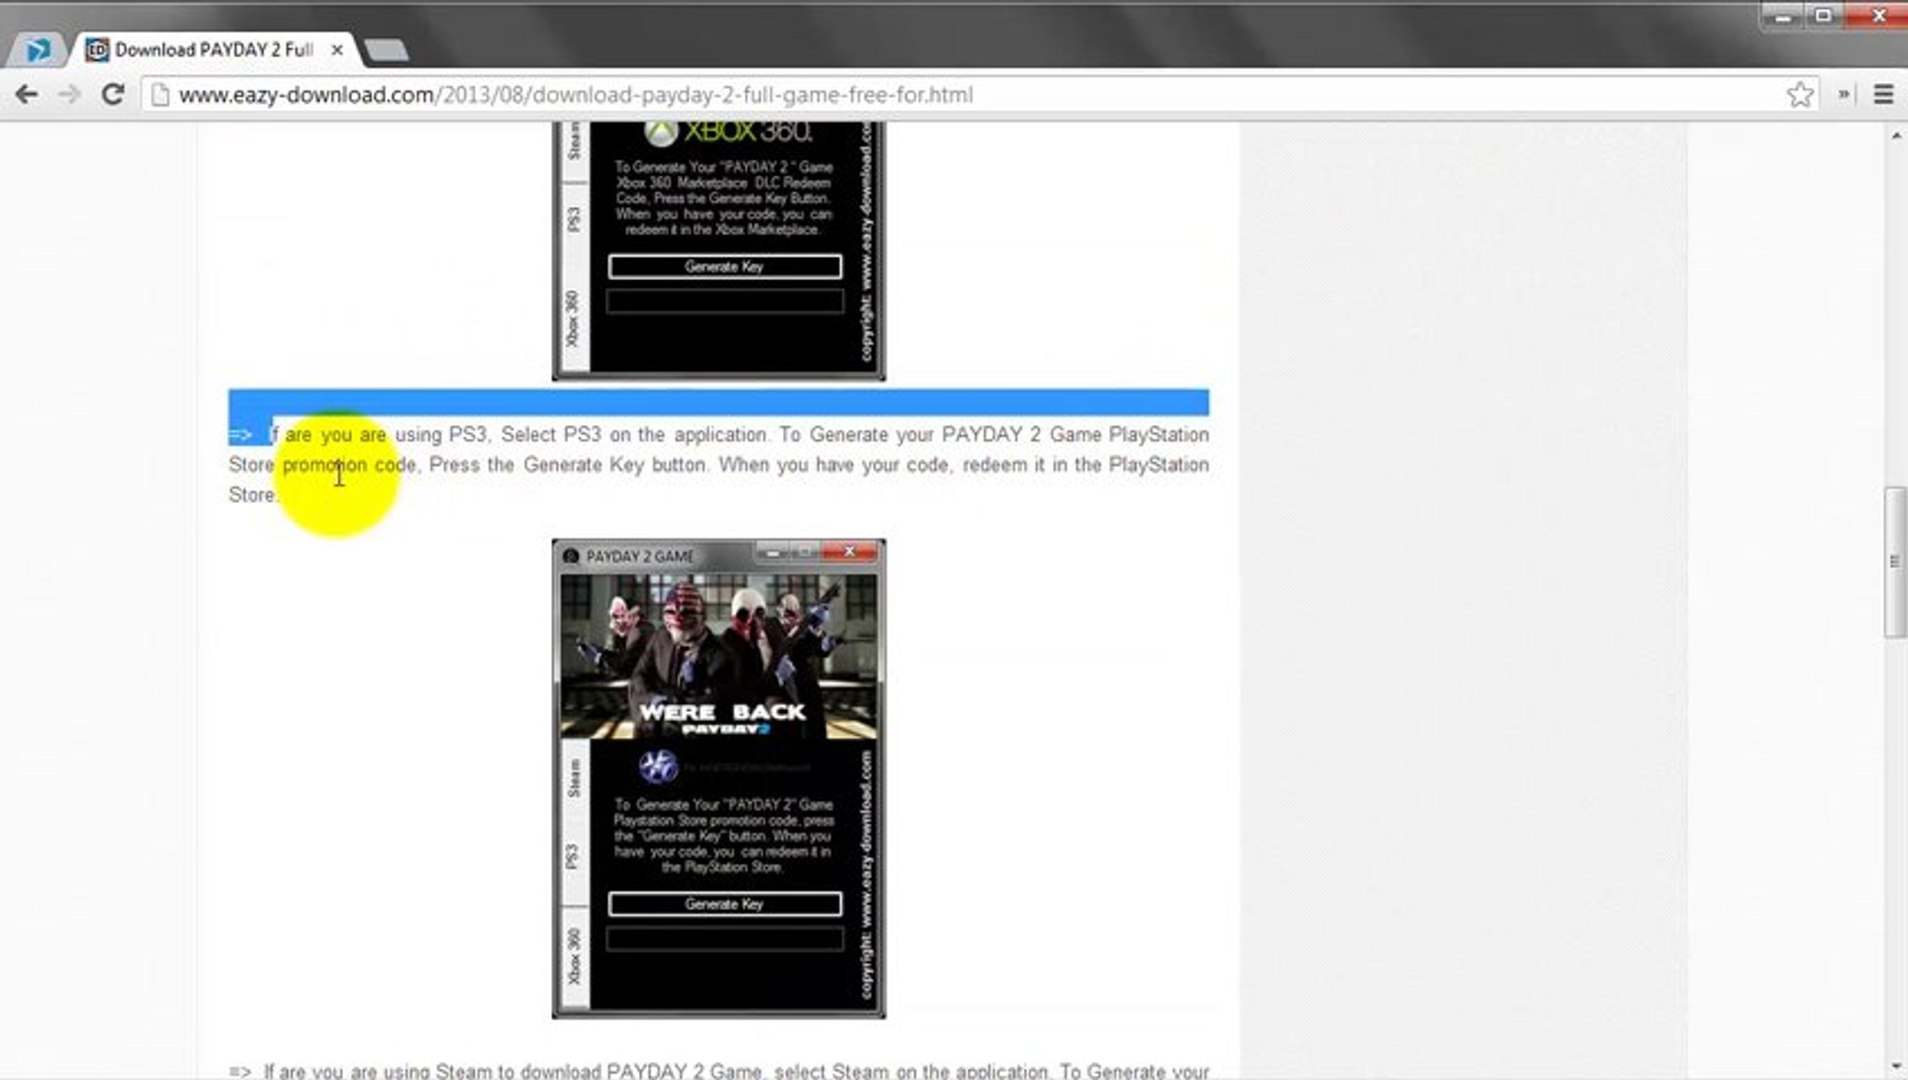Select the pinned tab with blue logo

(38, 49)
